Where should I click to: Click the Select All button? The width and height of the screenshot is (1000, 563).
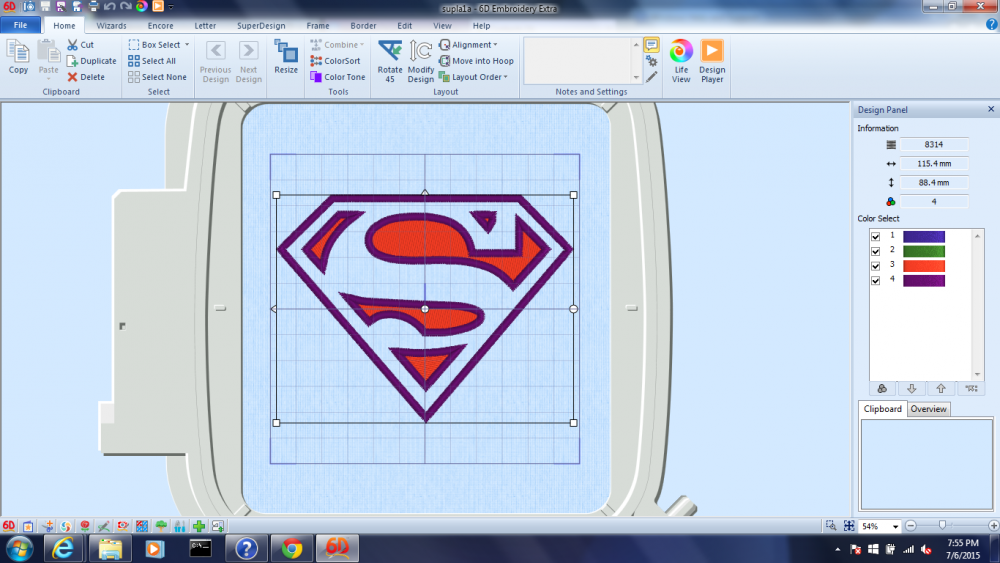[152, 61]
